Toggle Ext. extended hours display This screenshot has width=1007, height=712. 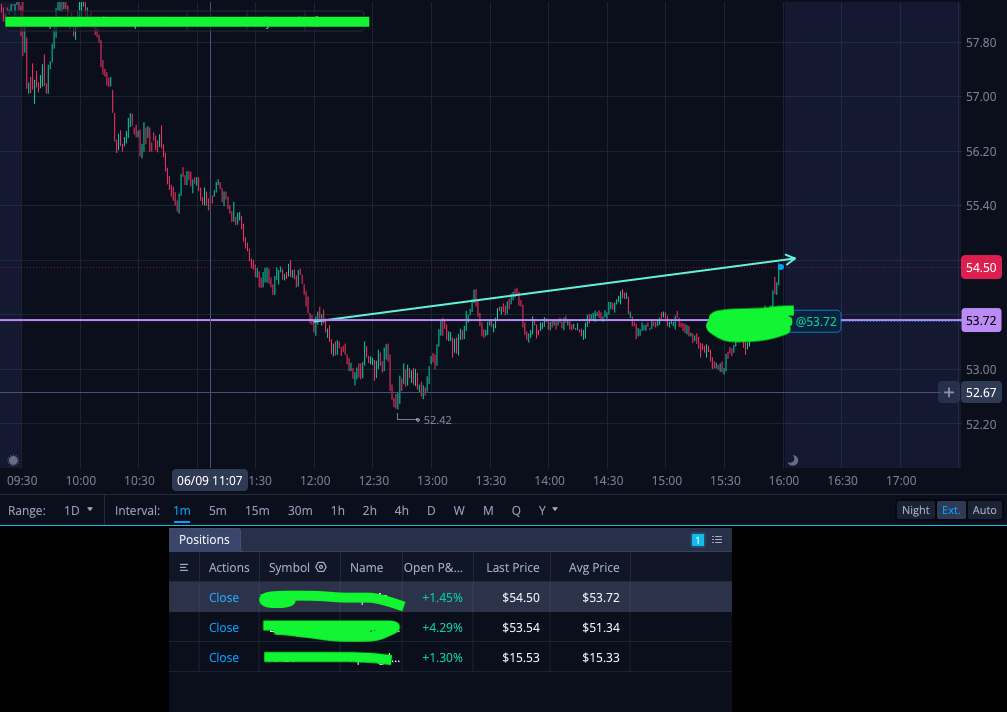pyautogui.click(x=950, y=510)
